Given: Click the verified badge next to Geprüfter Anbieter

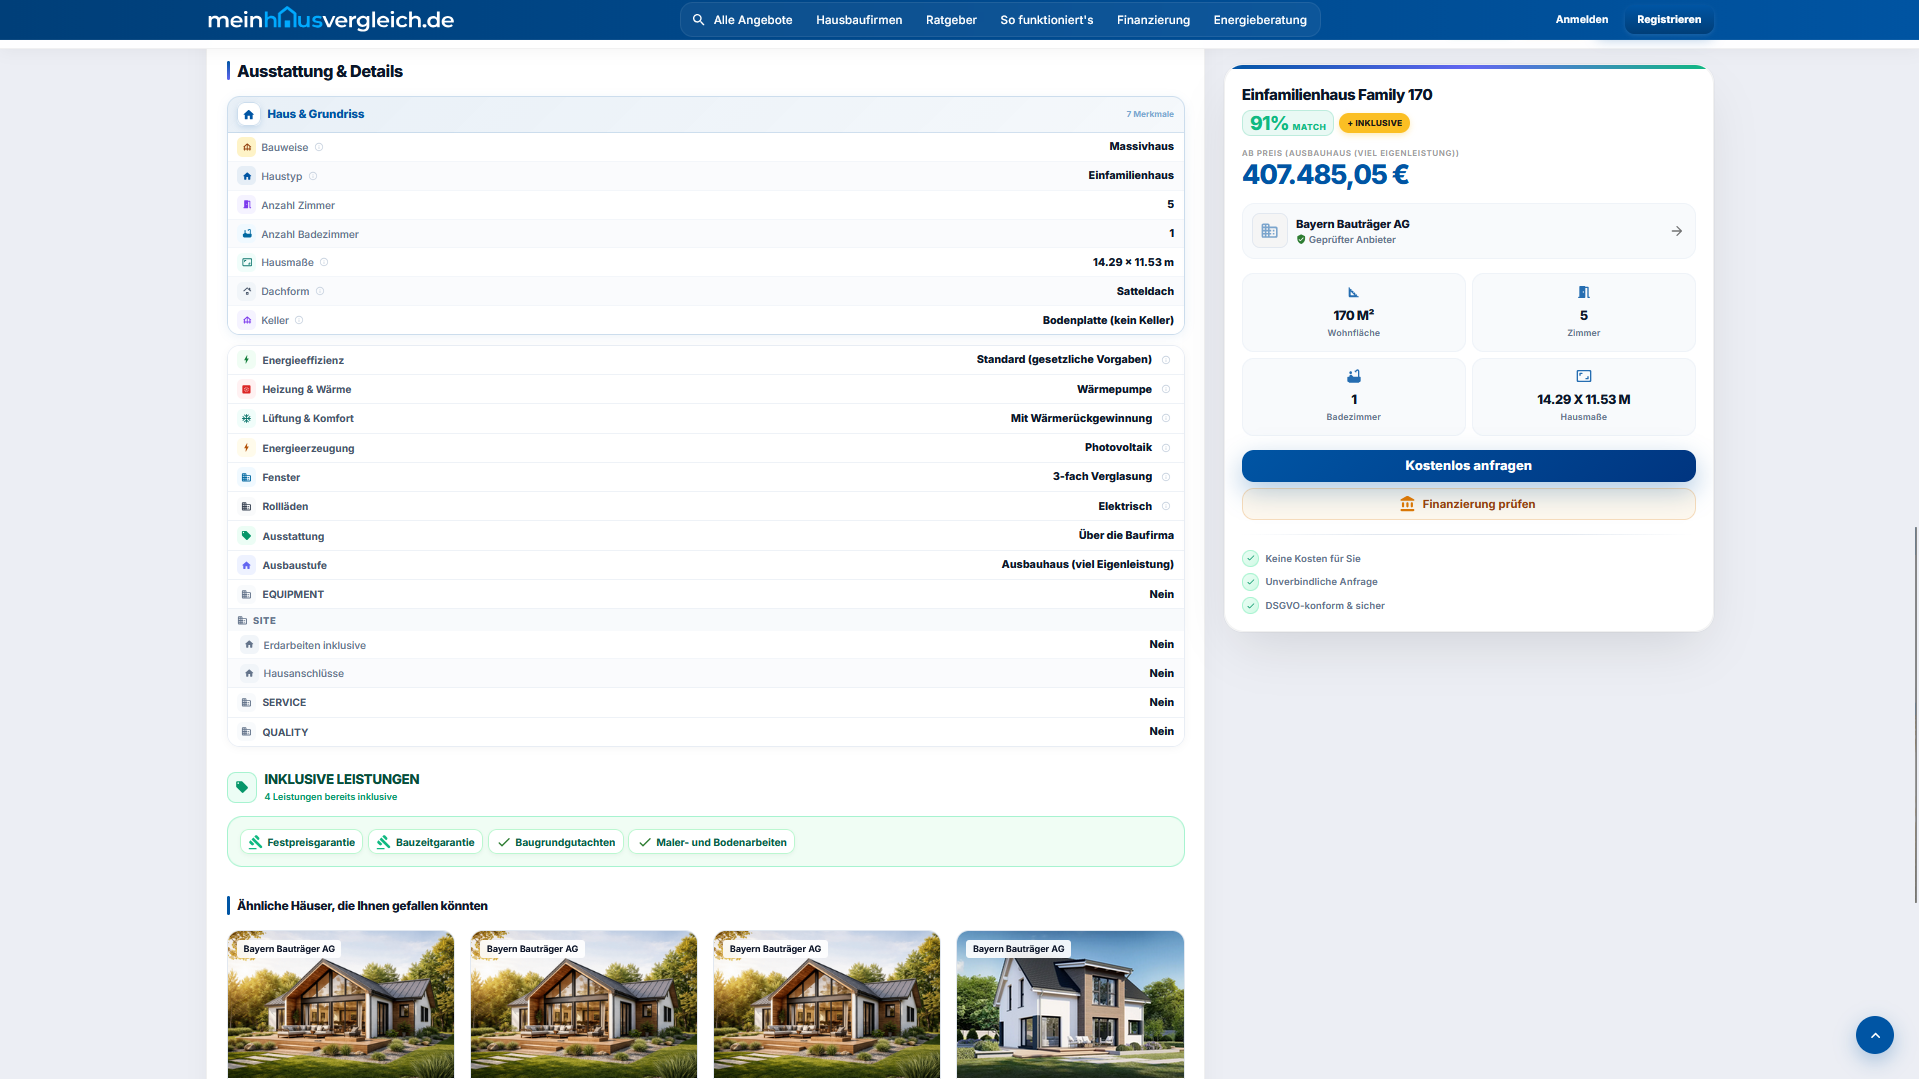Looking at the screenshot, I should coord(1301,240).
